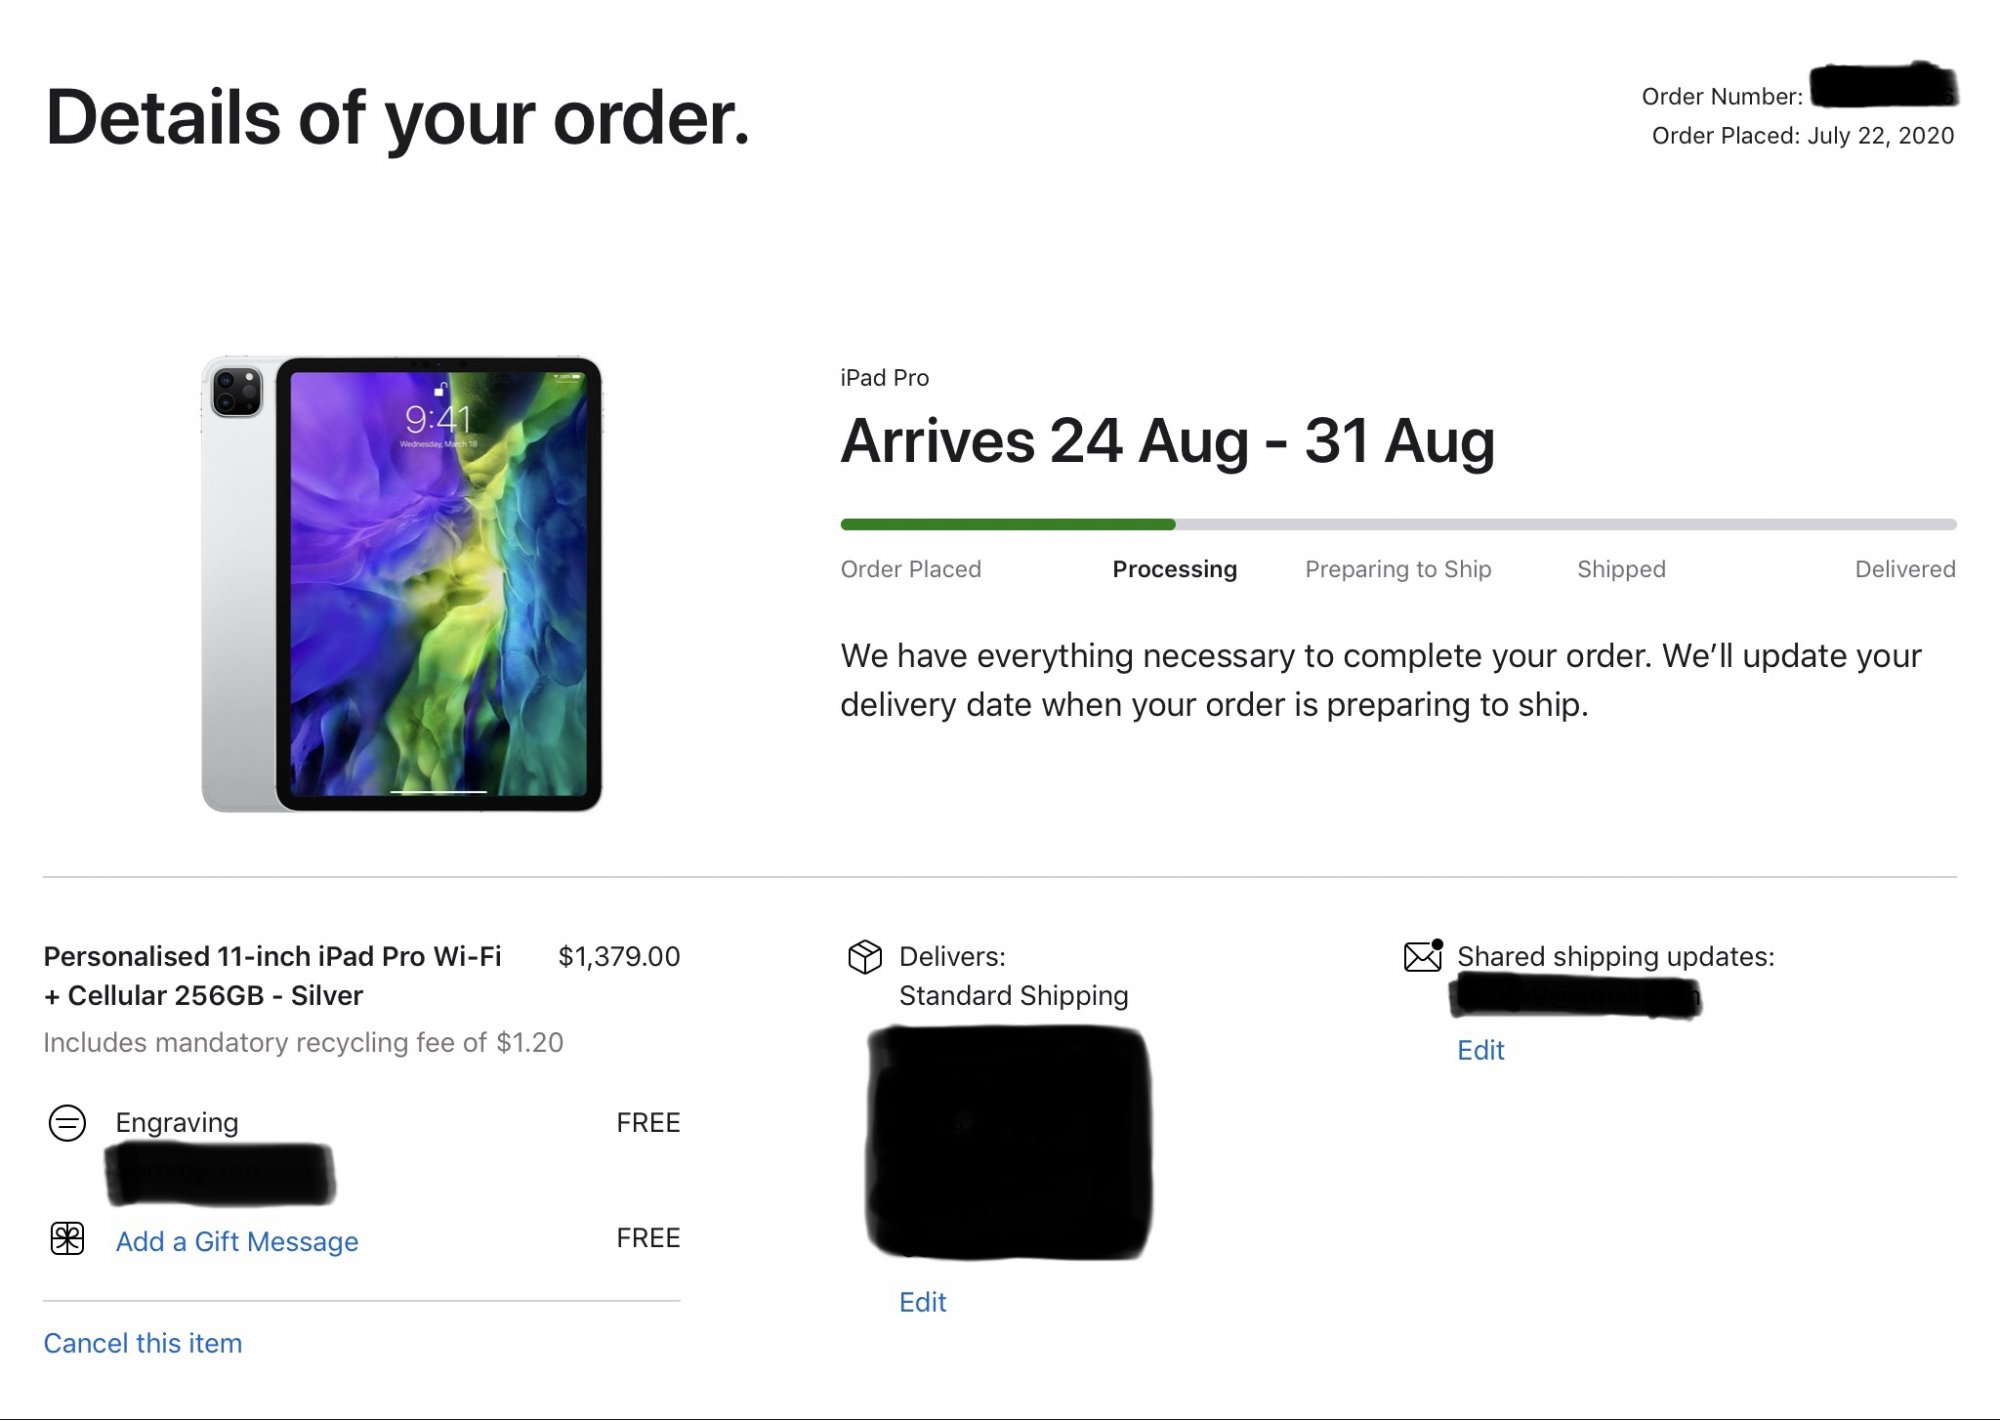Click the Engraving circle icon
Viewport: 2000px width, 1420px height.
coord(67,1123)
